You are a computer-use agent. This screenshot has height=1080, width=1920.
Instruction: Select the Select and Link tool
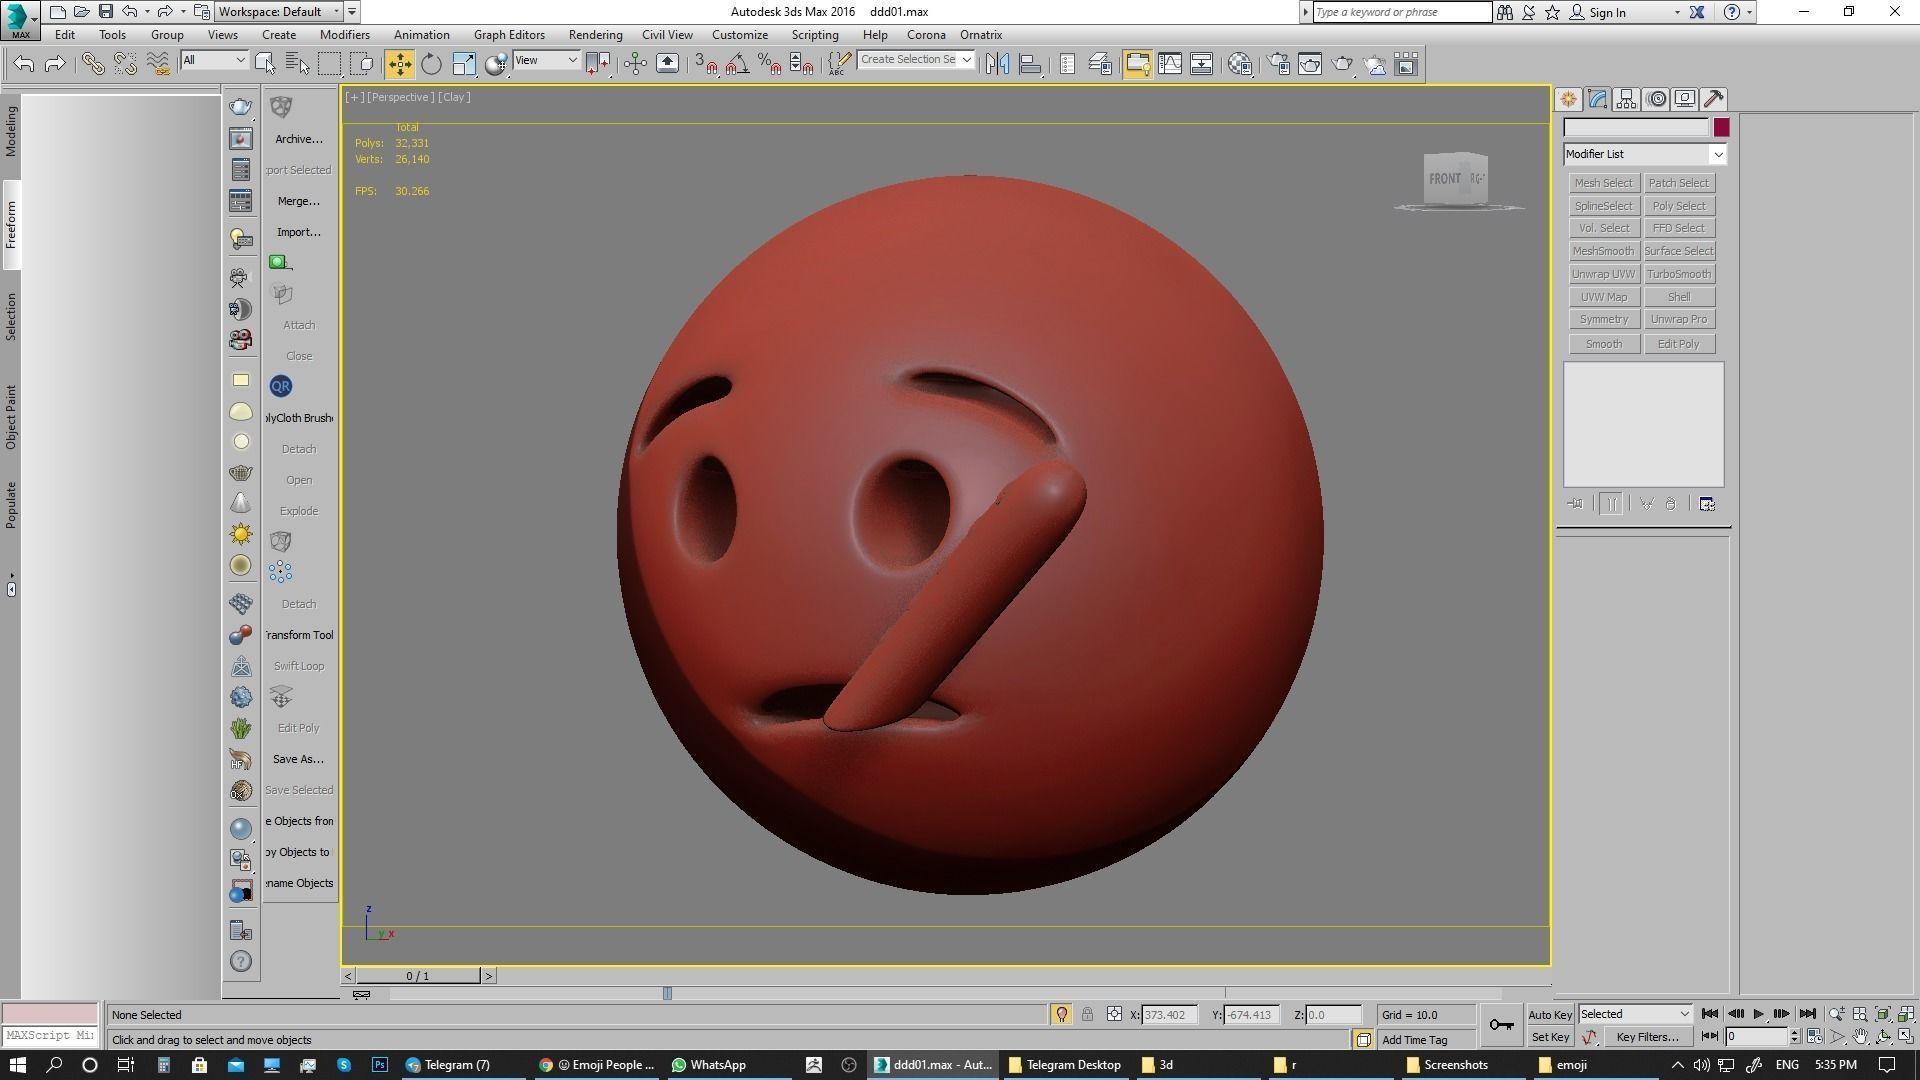coord(92,64)
